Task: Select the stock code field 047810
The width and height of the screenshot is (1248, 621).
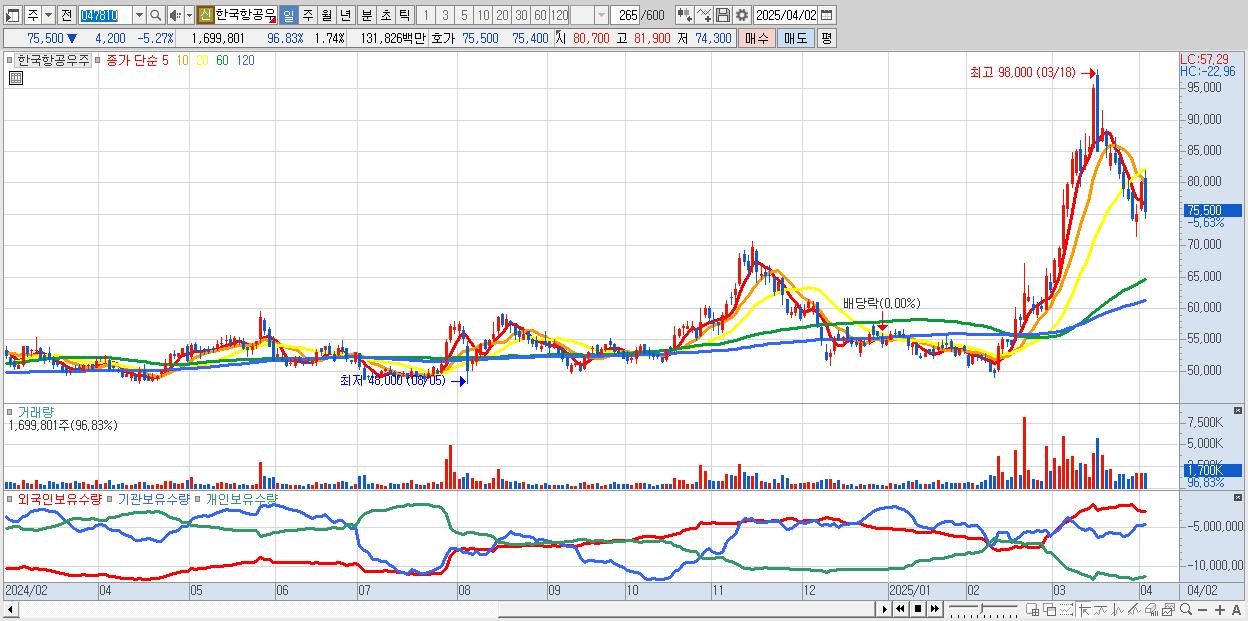Action: pos(105,15)
